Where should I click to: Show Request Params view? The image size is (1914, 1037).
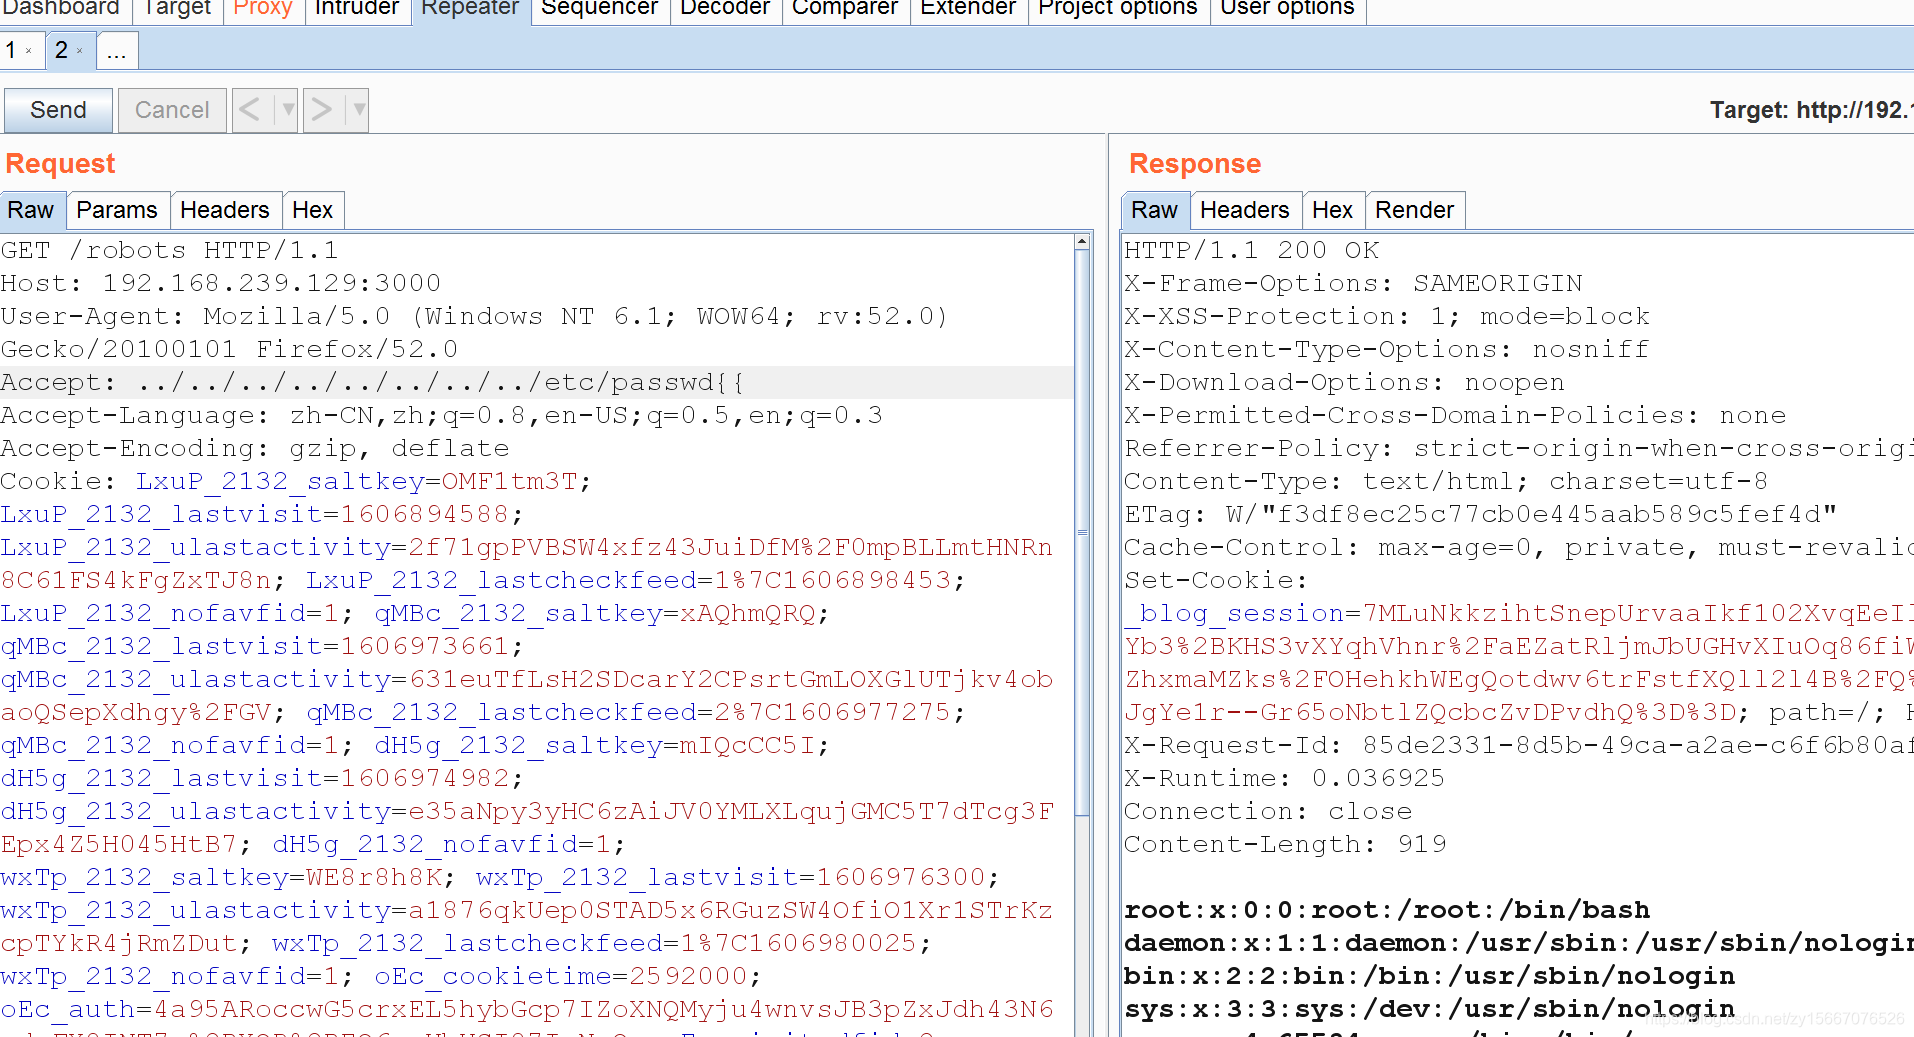tap(117, 211)
